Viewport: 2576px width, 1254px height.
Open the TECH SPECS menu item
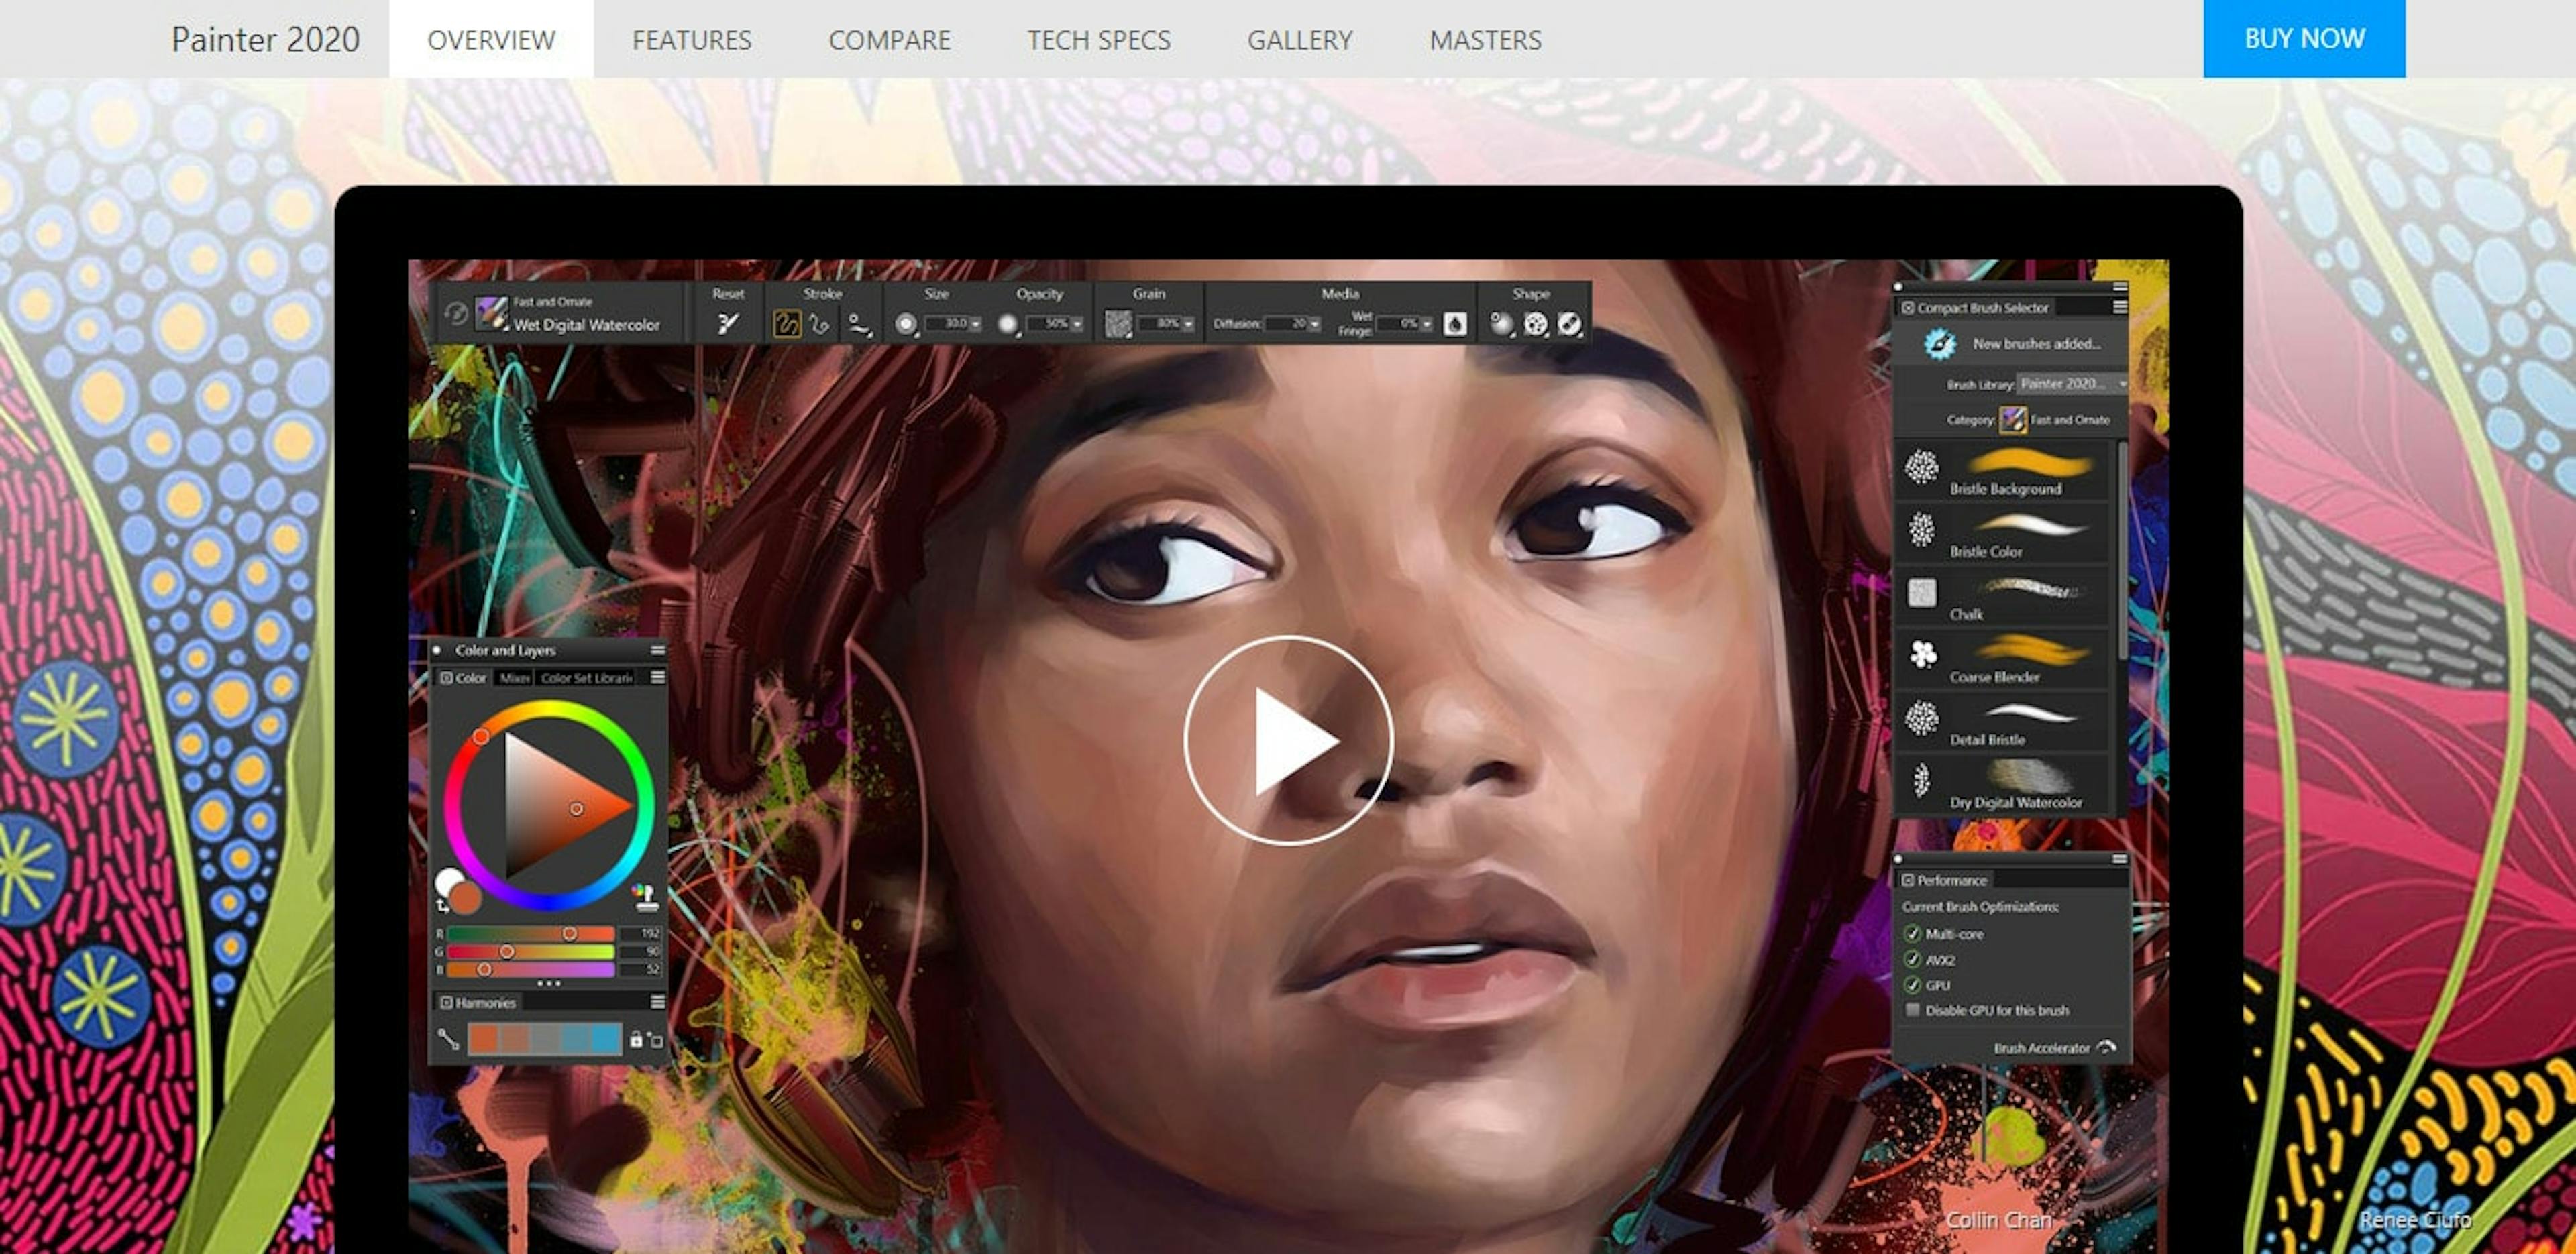1097,40
